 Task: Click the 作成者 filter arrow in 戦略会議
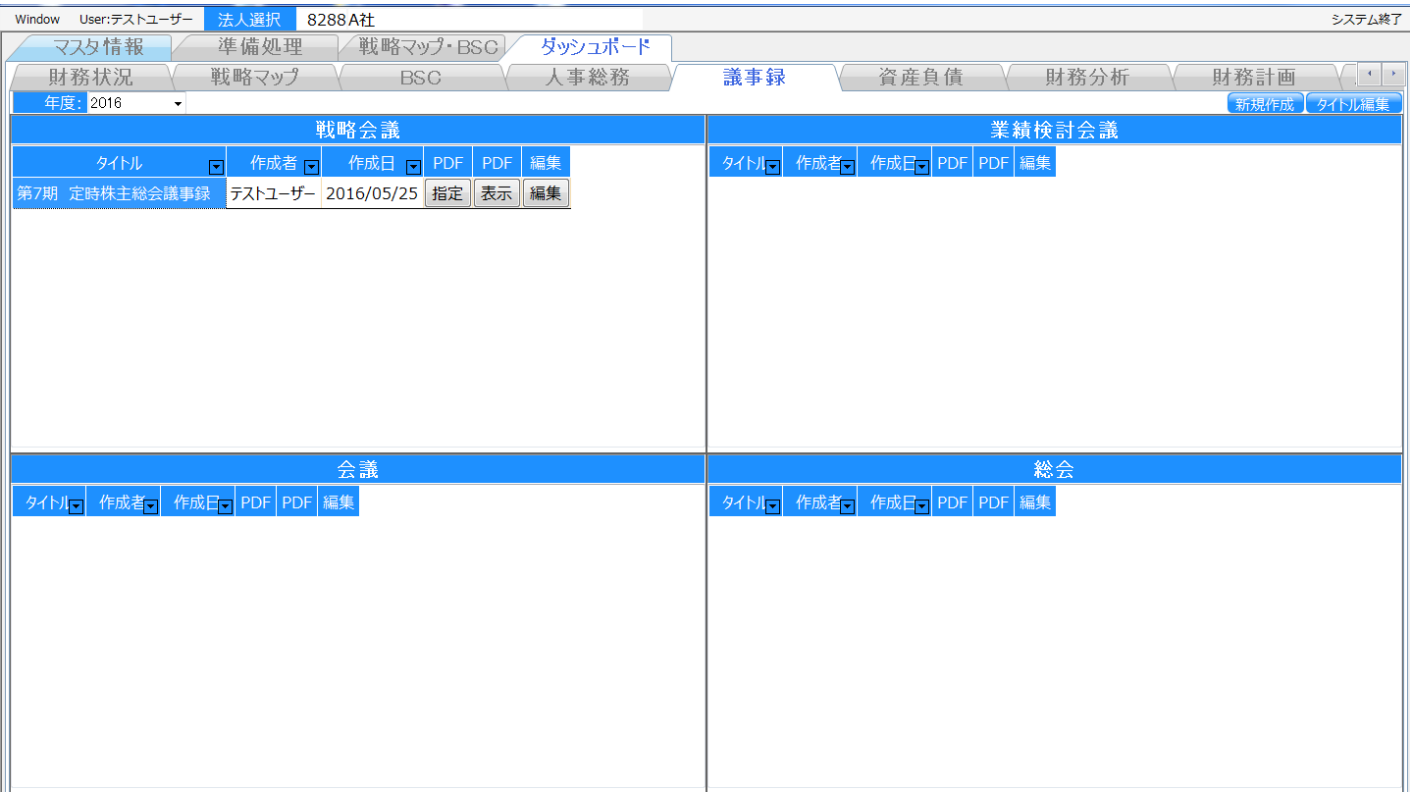311,167
